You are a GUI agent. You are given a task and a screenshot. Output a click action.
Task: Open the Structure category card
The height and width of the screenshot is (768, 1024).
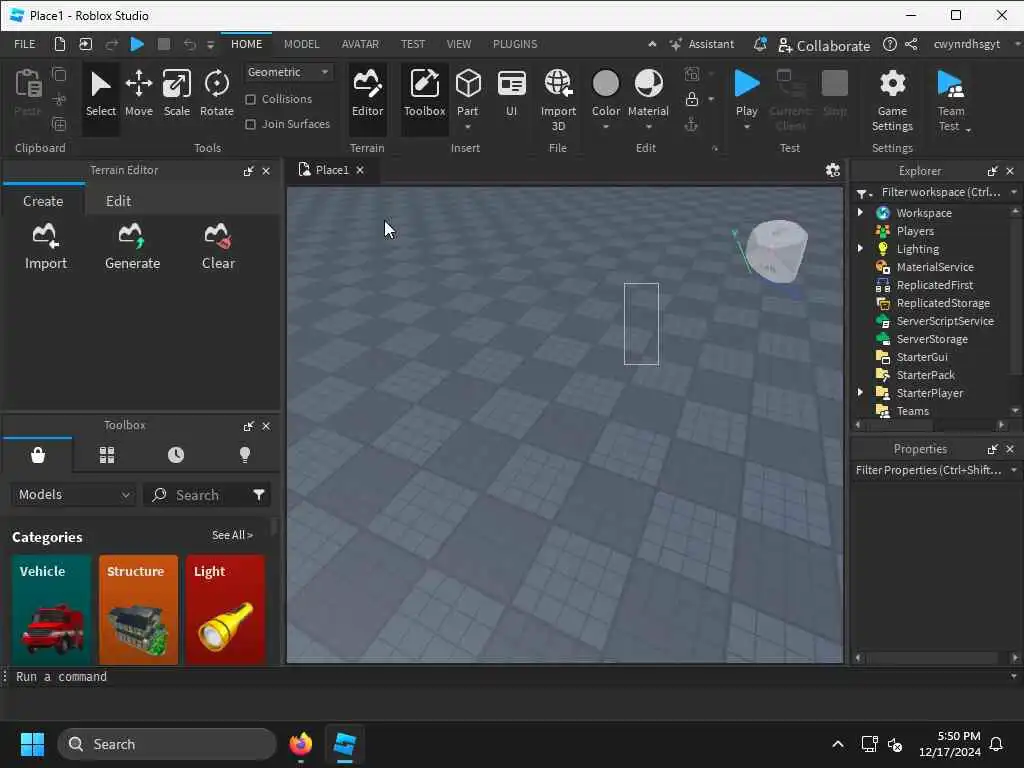(138, 609)
